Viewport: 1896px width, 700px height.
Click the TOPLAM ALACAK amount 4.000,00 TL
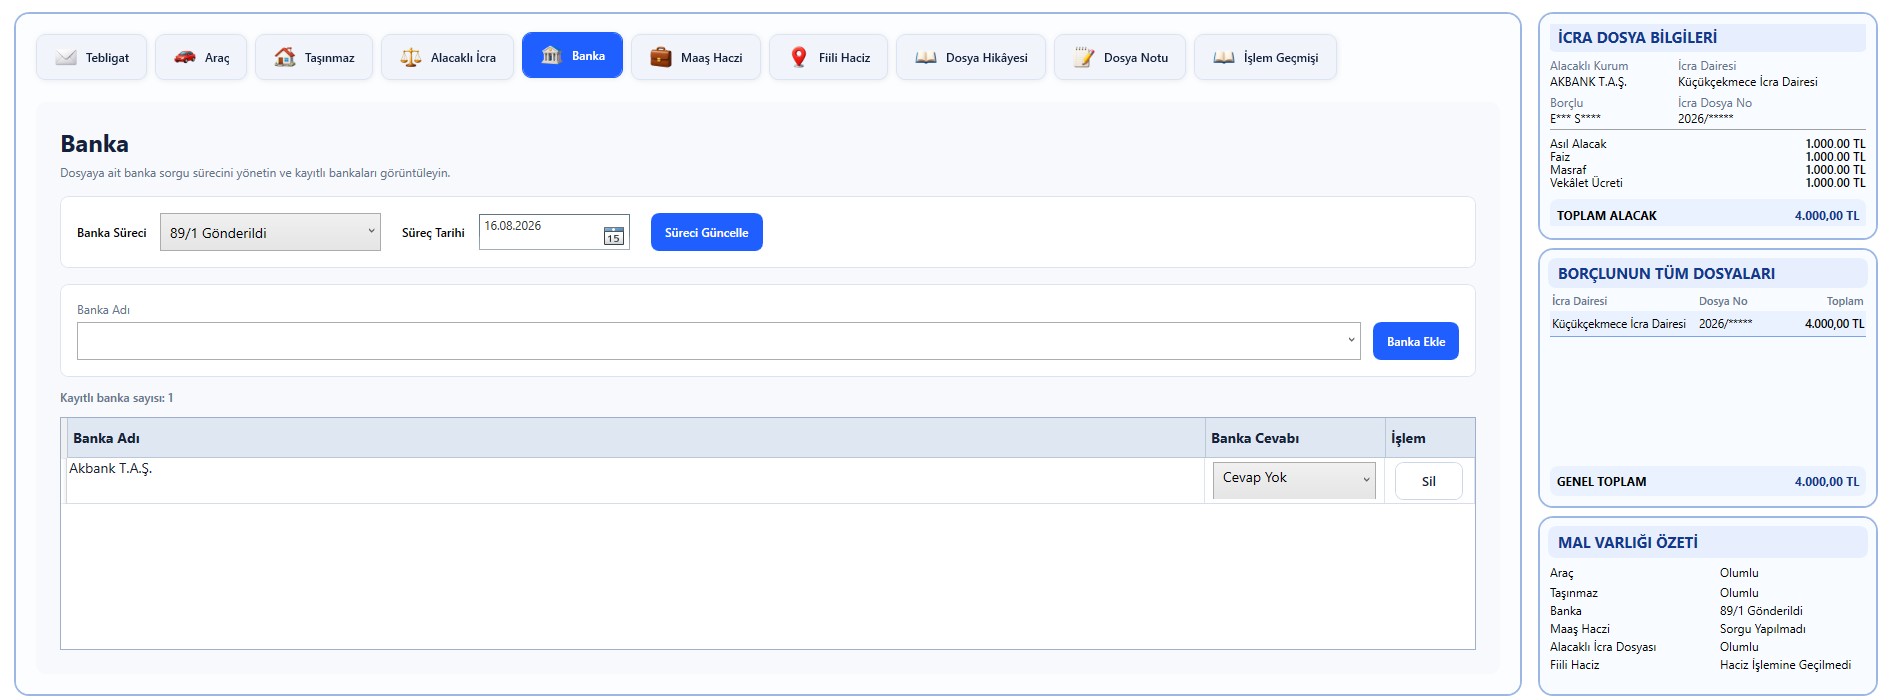[x=1827, y=215]
